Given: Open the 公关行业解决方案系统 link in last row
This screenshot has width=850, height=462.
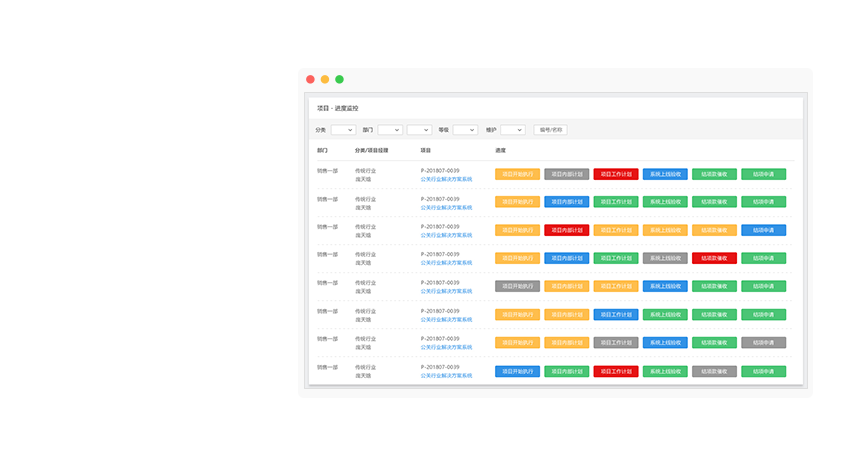Looking at the screenshot, I should [446, 375].
